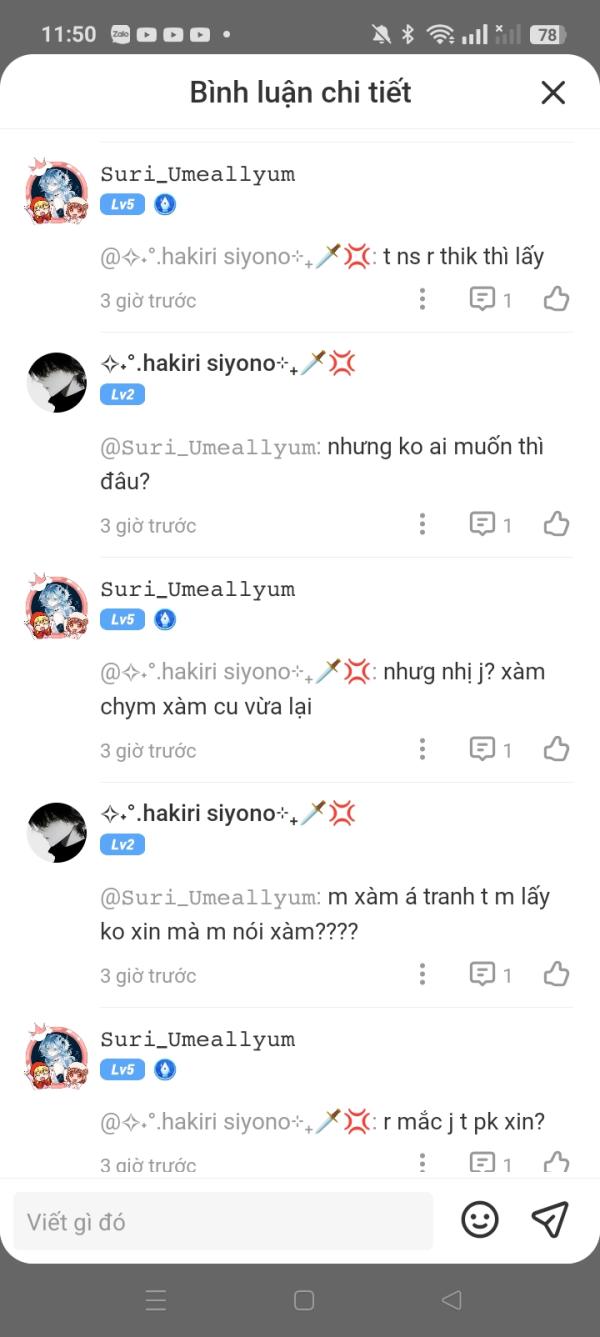This screenshot has width=600, height=1337.
Task: Like the comment 'nhưng ko ai muốn thì đâu?'
Action: [557, 524]
